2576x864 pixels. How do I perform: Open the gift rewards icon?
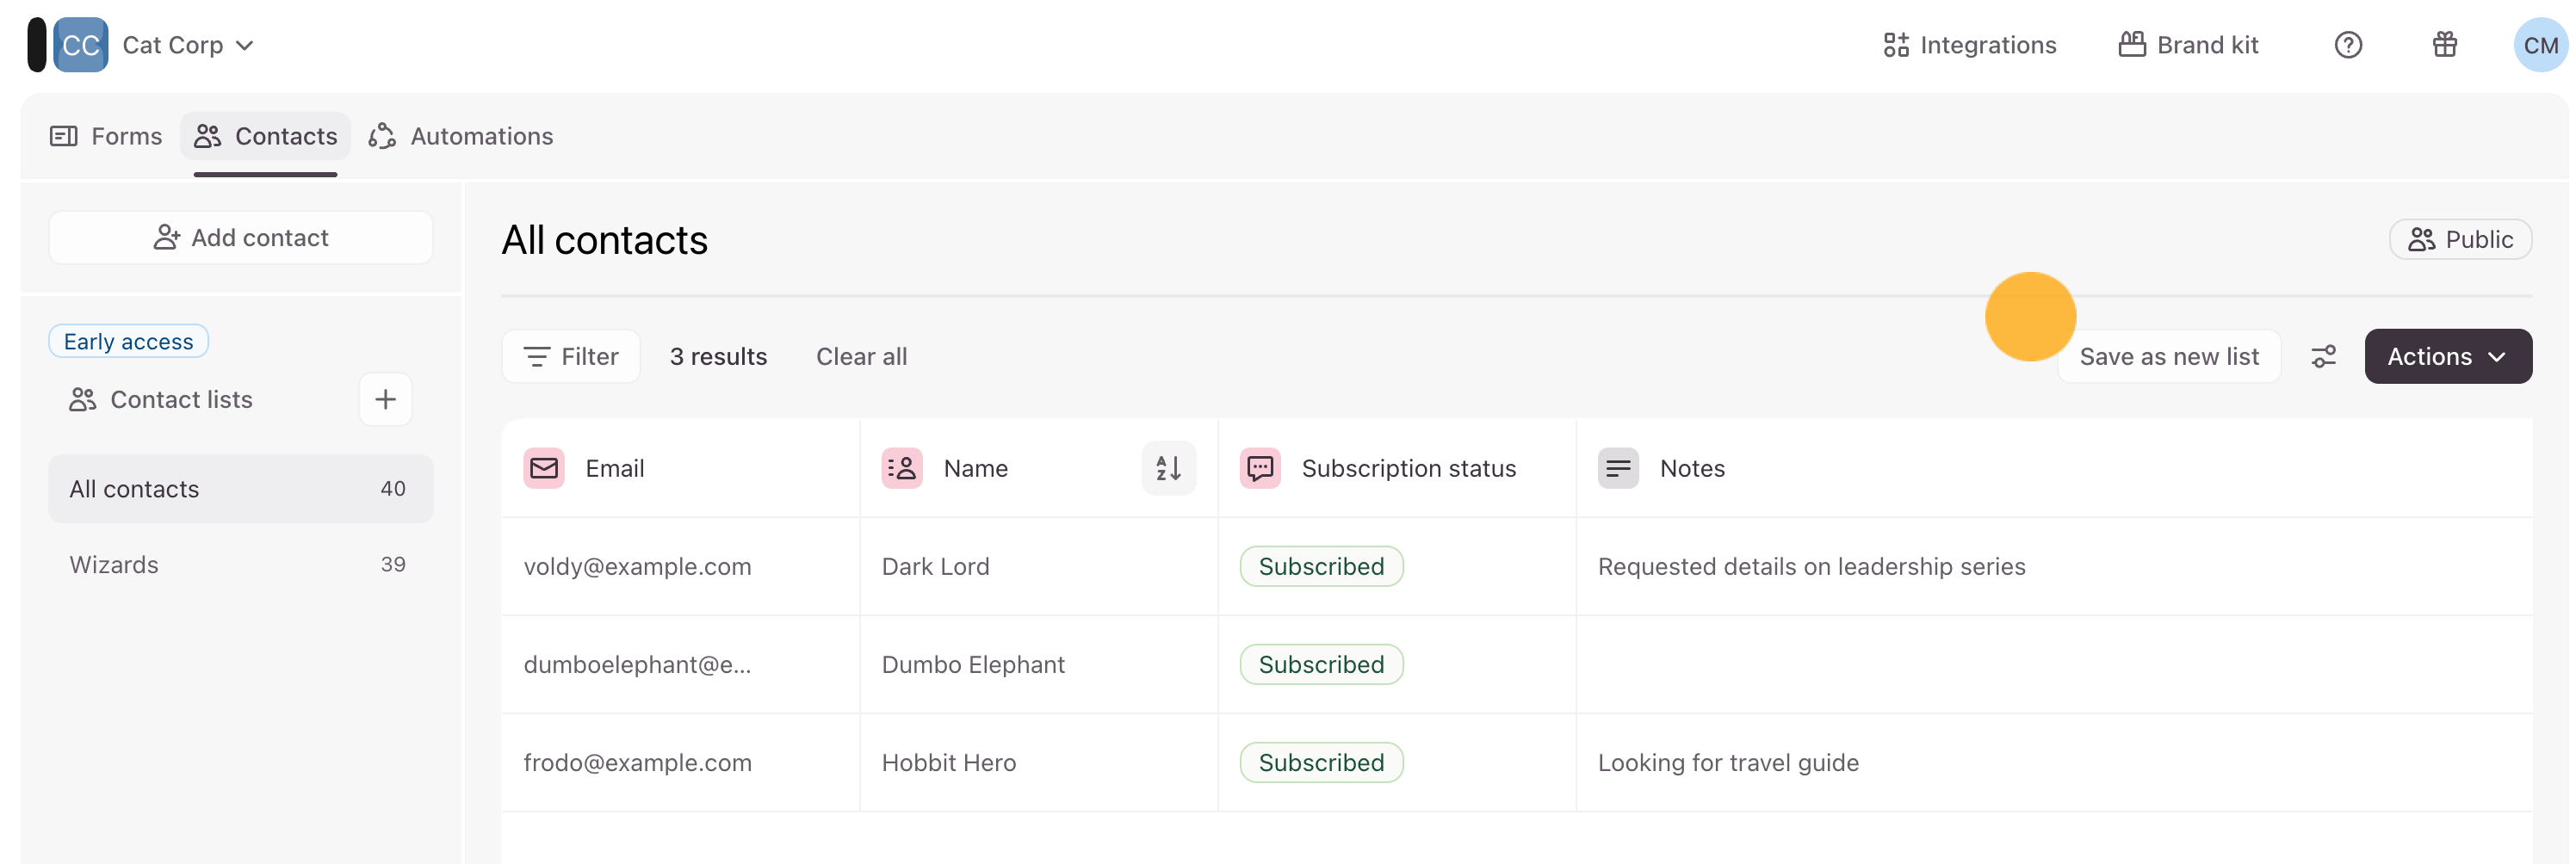2444,45
